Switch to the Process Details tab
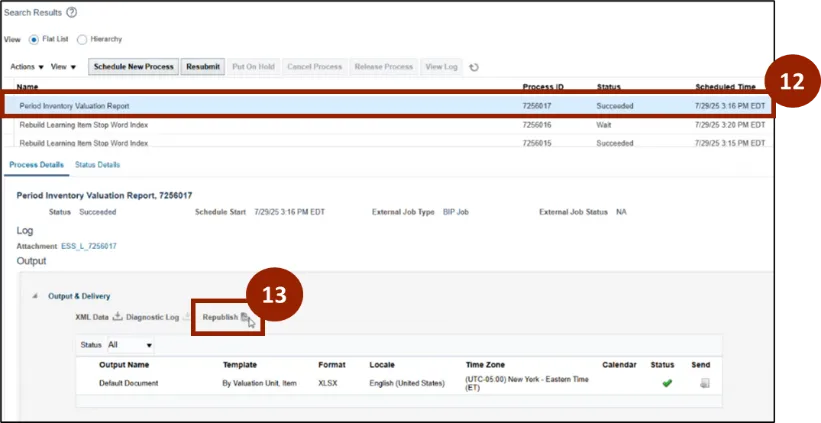 pos(36,164)
